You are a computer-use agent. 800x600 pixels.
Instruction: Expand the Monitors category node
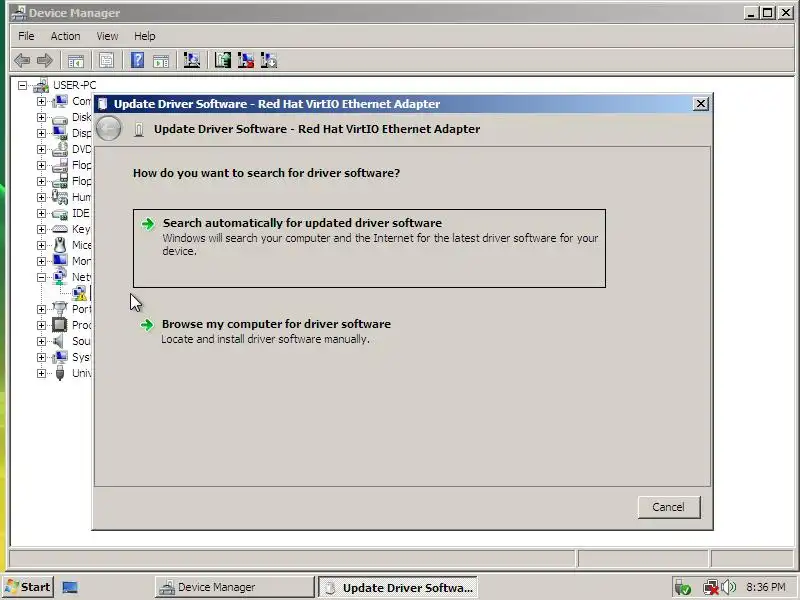41,261
